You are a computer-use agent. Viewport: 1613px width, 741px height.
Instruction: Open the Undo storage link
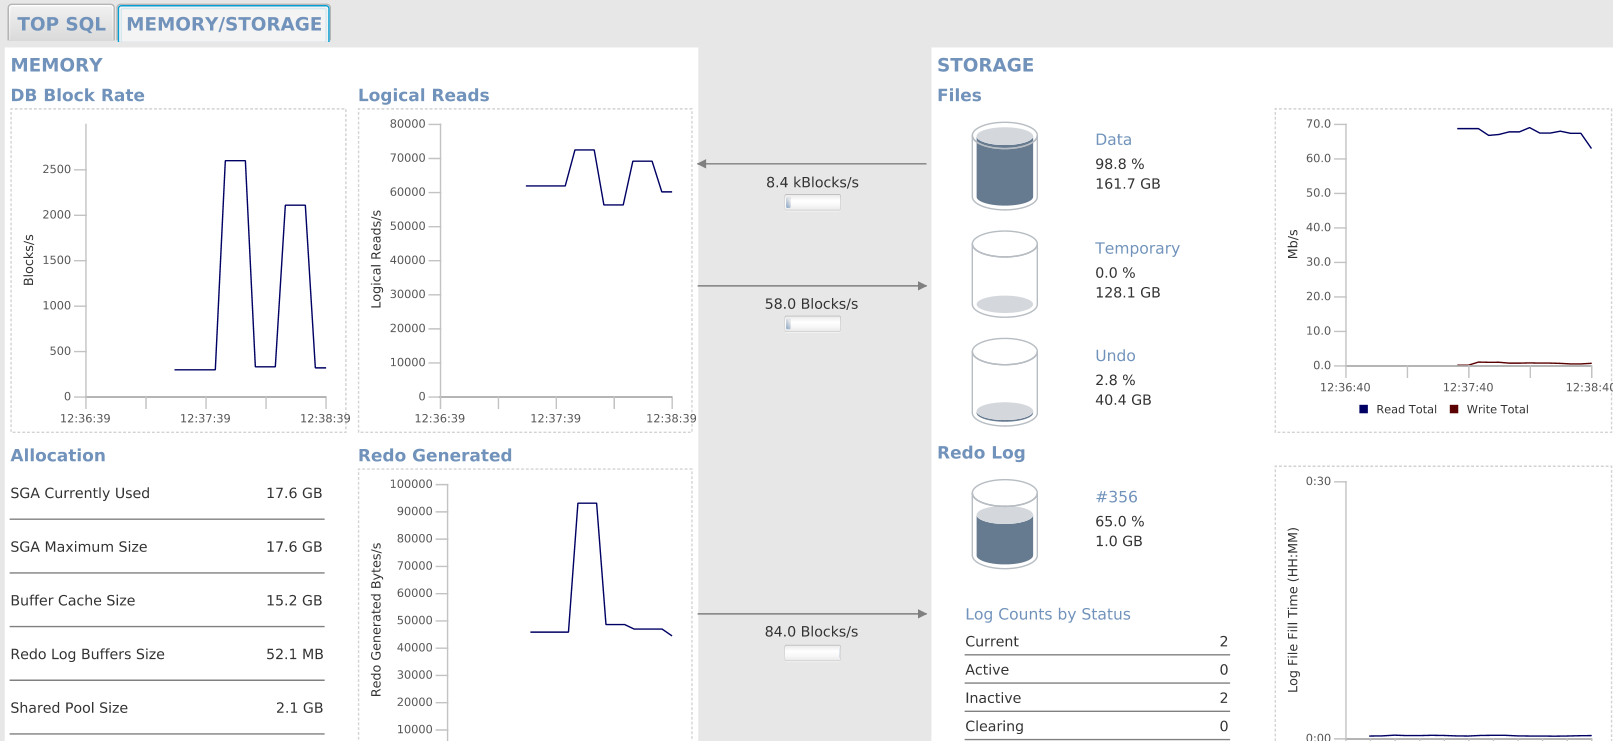click(1115, 356)
